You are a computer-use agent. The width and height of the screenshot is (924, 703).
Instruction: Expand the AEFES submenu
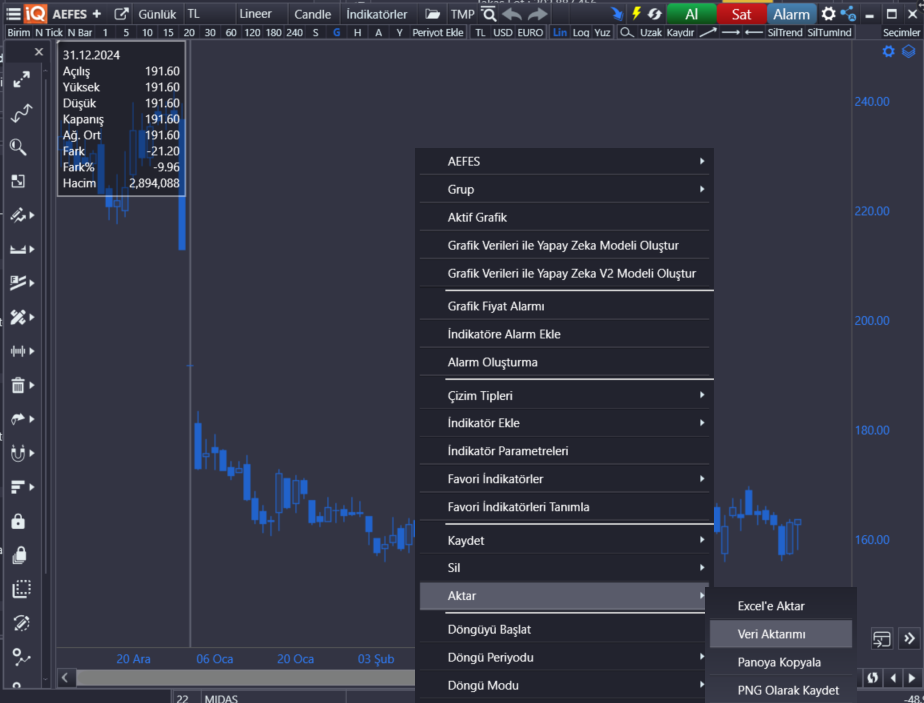click(565, 161)
